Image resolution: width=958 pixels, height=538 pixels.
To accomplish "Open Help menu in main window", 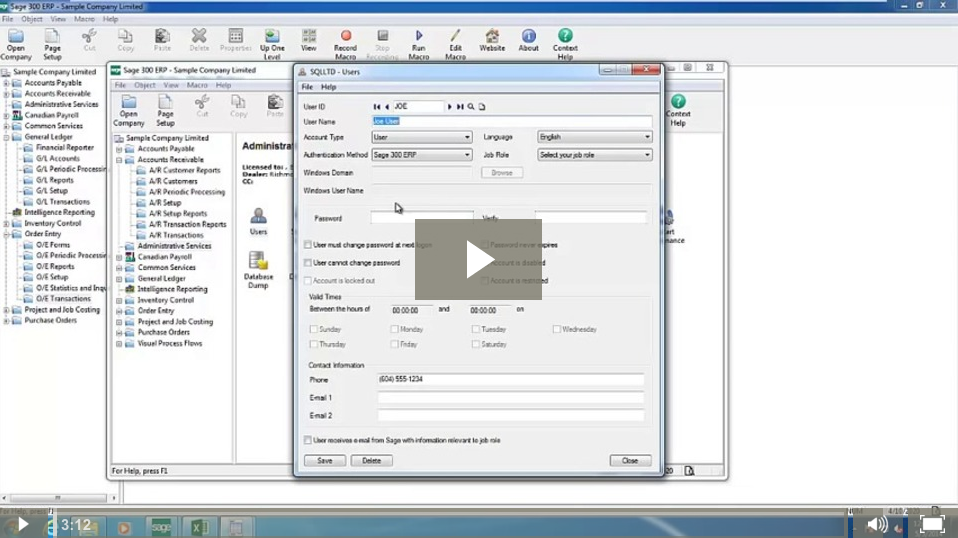I will pyautogui.click(x=111, y=19).
